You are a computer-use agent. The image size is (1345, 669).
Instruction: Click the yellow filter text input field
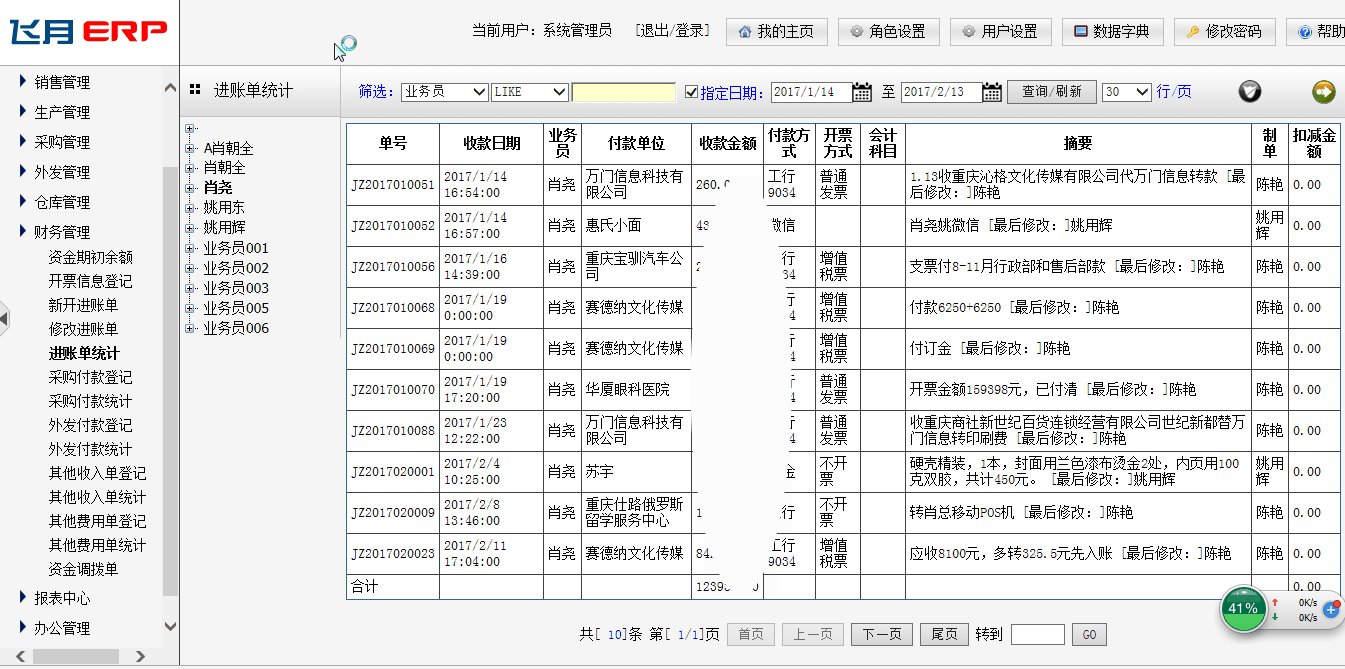point(623,92)
